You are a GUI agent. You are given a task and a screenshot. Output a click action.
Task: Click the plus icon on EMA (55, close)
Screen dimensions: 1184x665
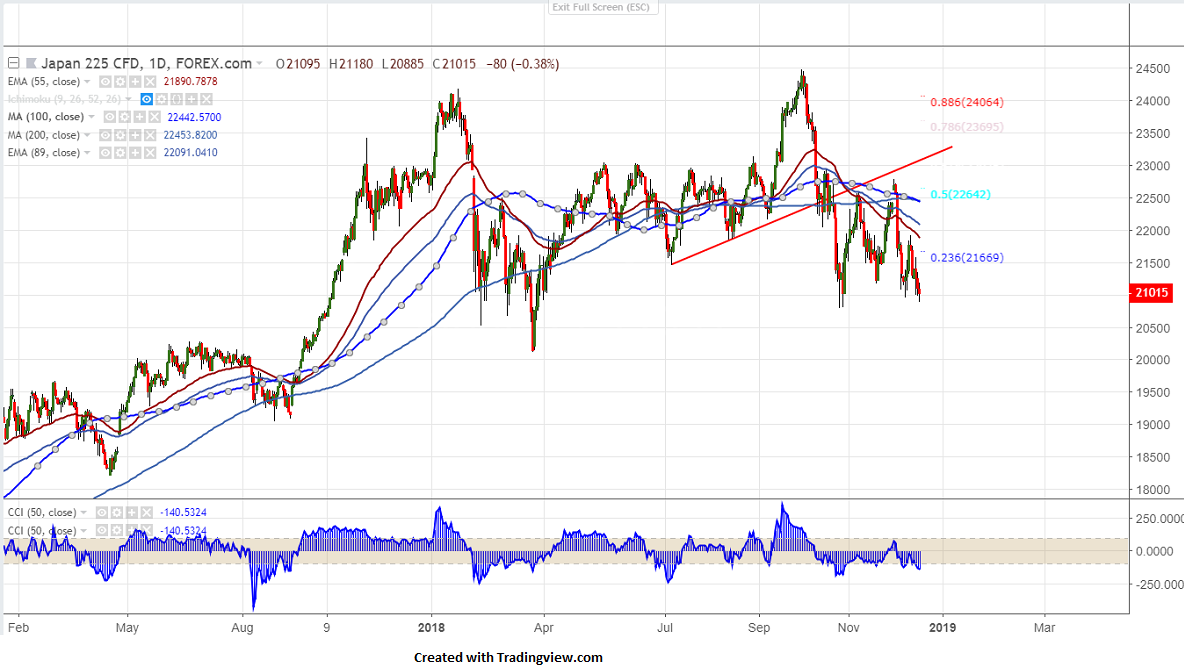[x=135, y=82]
